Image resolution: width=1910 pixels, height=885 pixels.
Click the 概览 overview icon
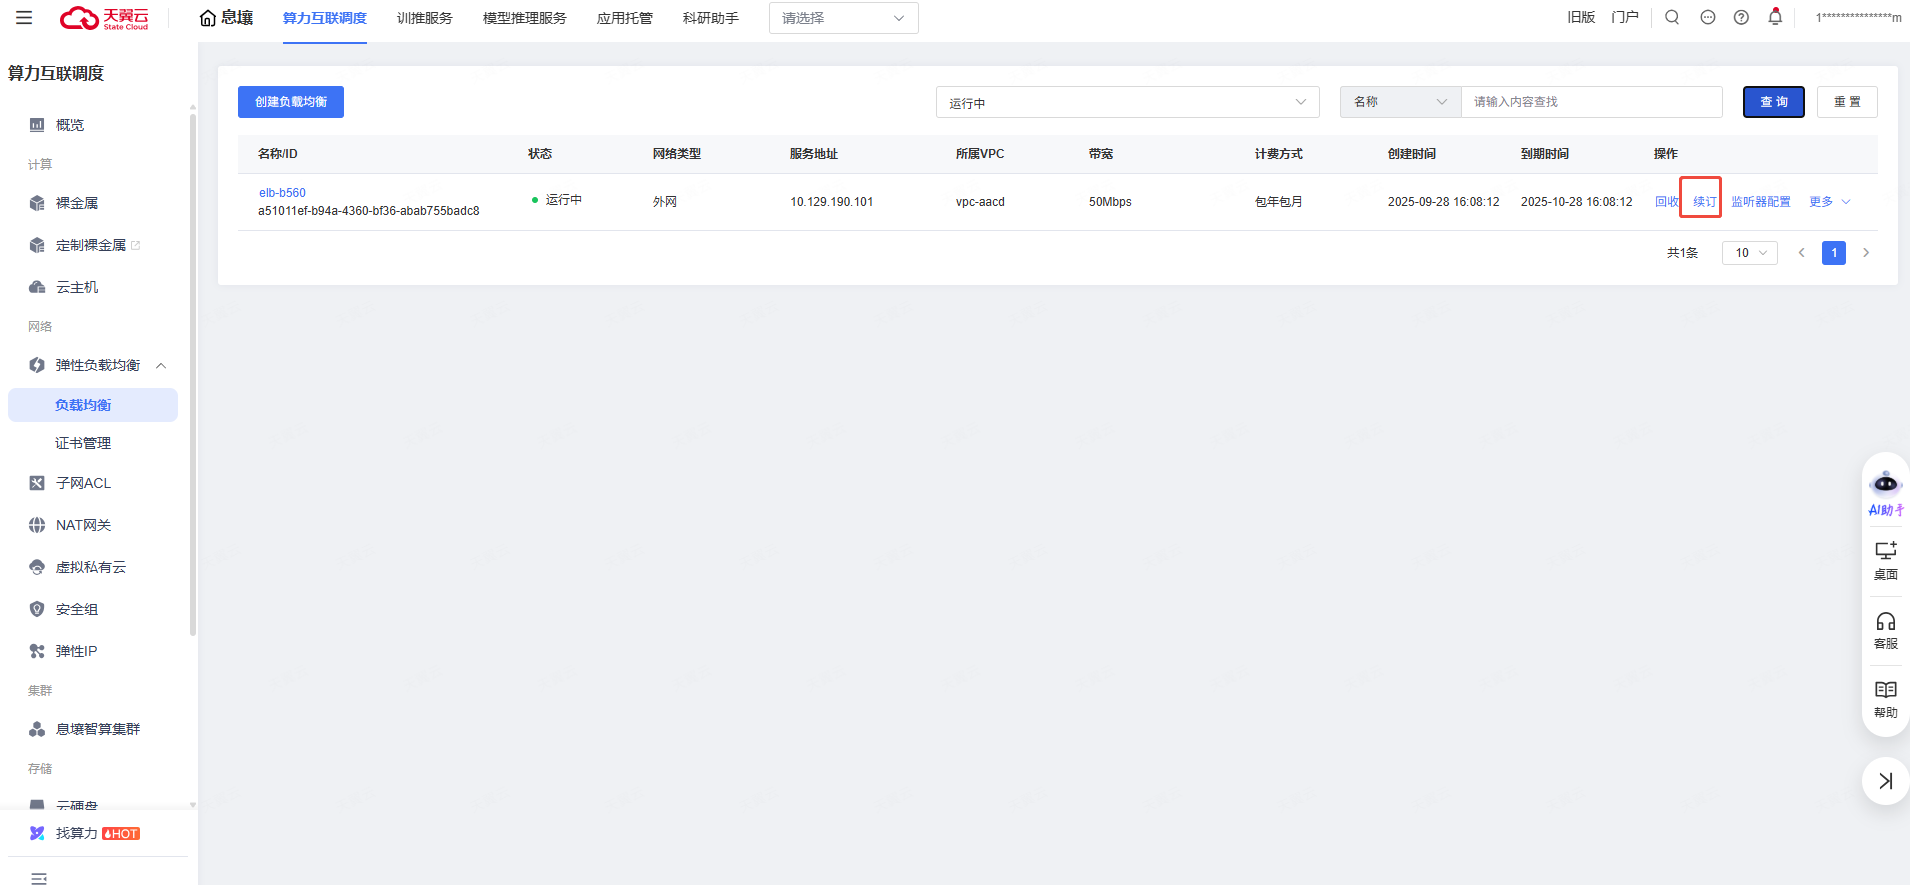click(x=37, y=125)
